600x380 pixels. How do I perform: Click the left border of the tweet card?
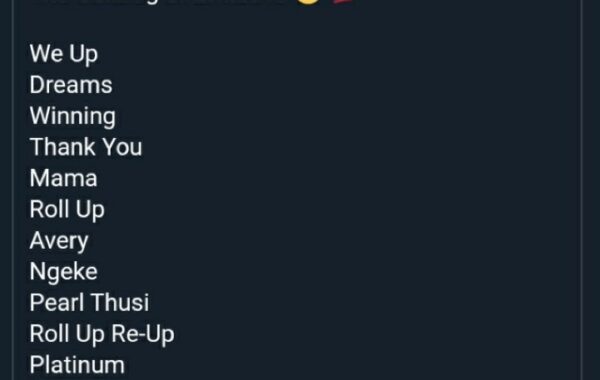13,190
